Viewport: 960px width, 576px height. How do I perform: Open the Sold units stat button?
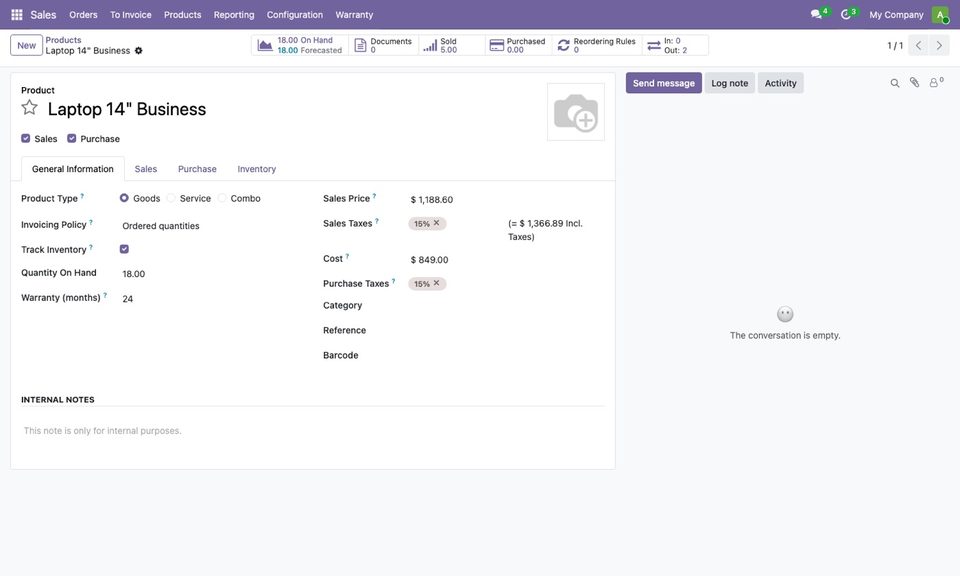(x=452, y=45)
